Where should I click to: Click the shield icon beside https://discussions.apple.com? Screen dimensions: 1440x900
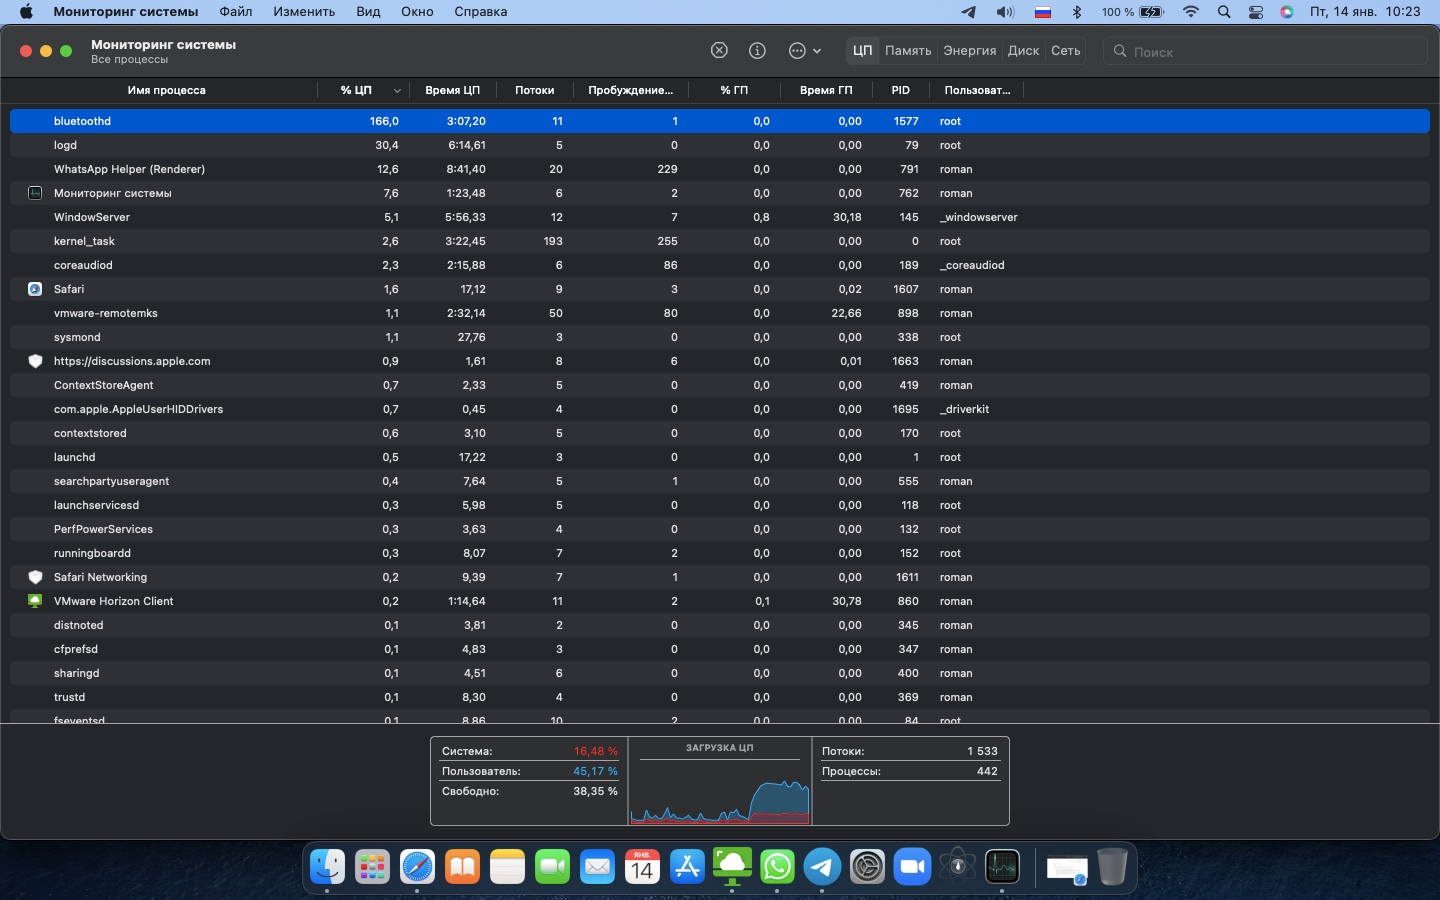click(x=35, y=361)
